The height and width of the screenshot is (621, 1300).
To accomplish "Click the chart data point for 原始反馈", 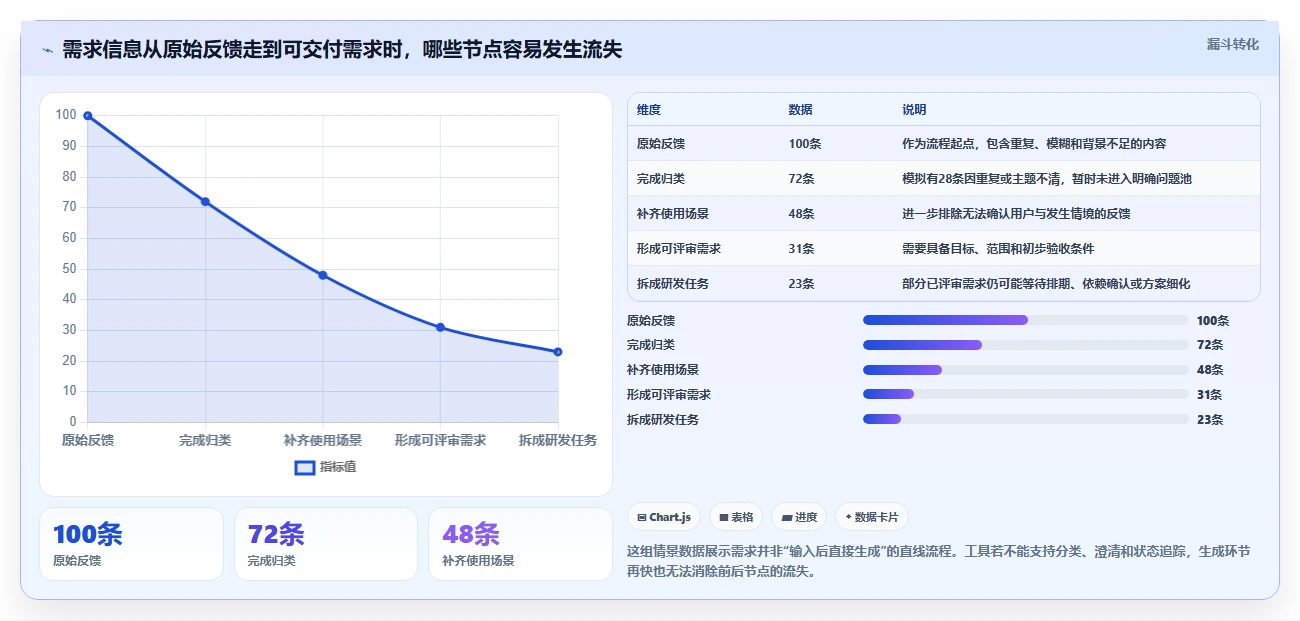I will pos(88,116).
